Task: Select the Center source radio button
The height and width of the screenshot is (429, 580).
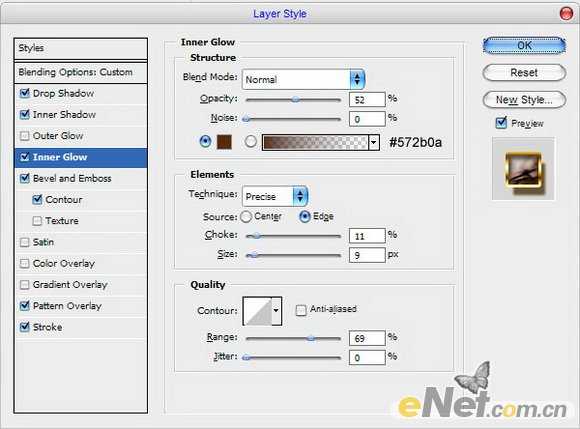Action: point(246,217)
